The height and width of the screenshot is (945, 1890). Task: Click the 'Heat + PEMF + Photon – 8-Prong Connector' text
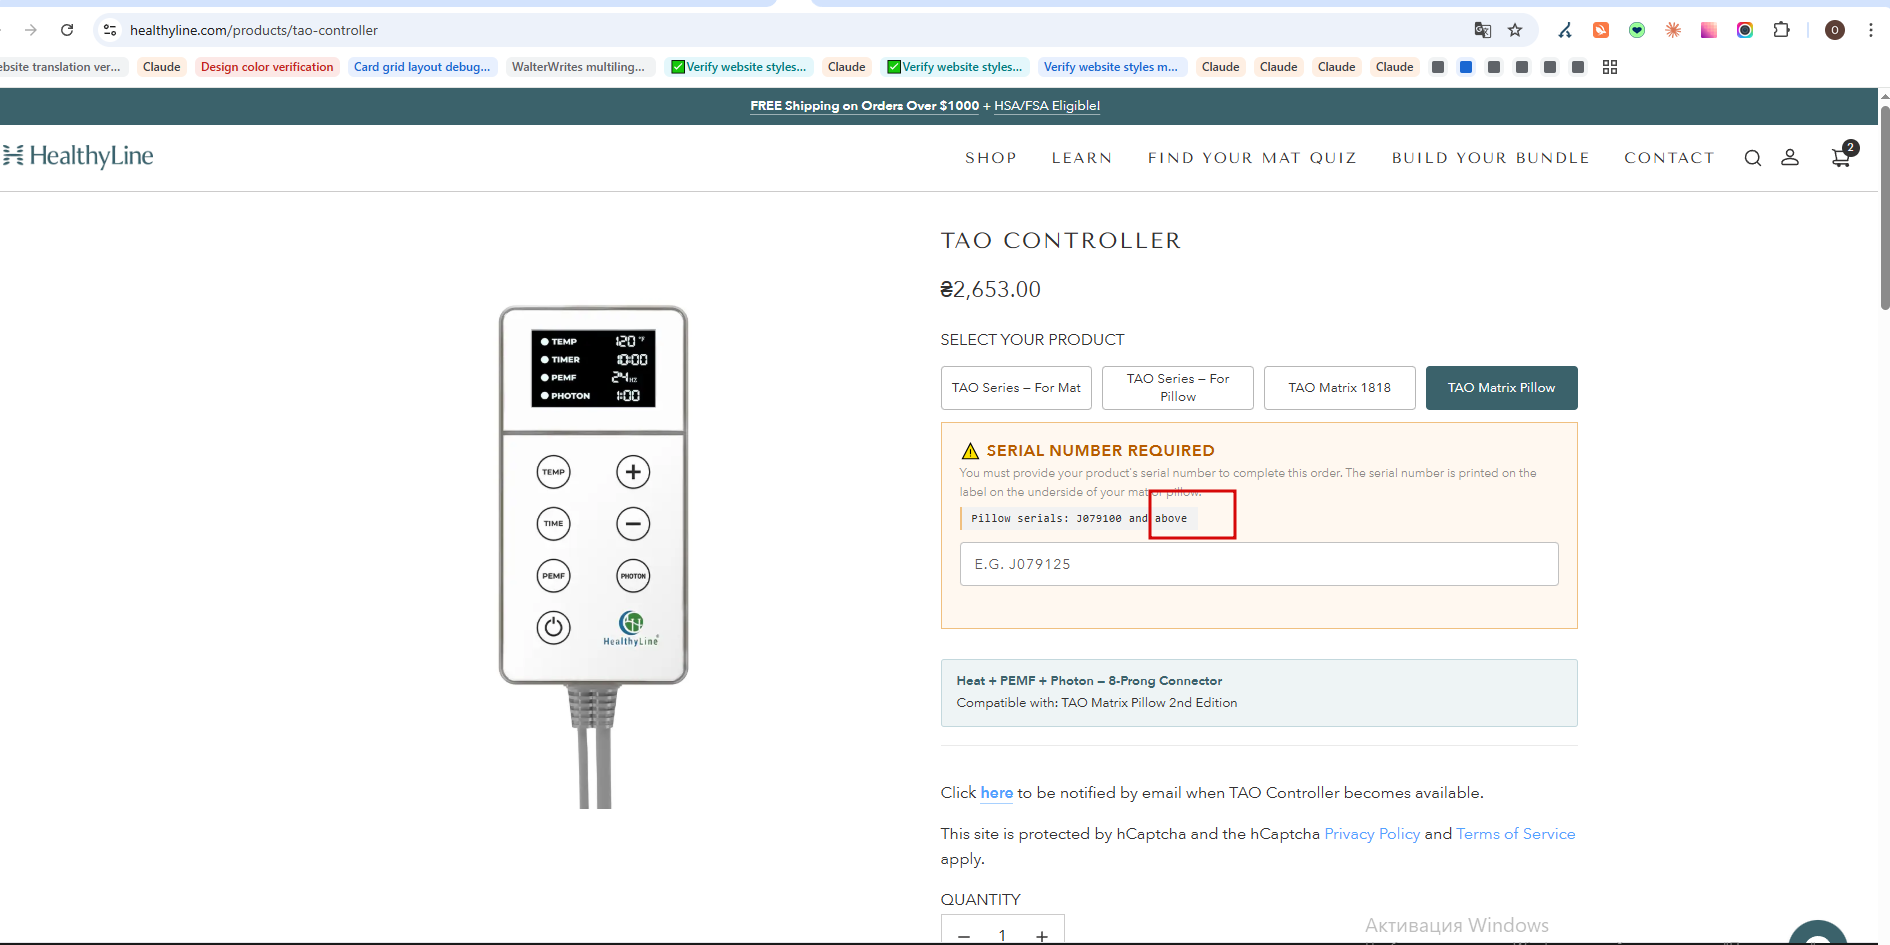point(1090,681)
